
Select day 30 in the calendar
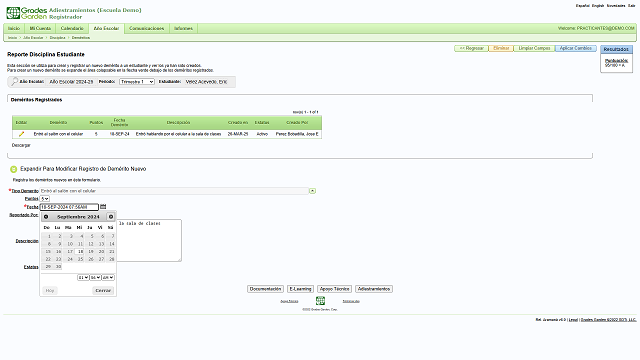[x=58, y=267]
